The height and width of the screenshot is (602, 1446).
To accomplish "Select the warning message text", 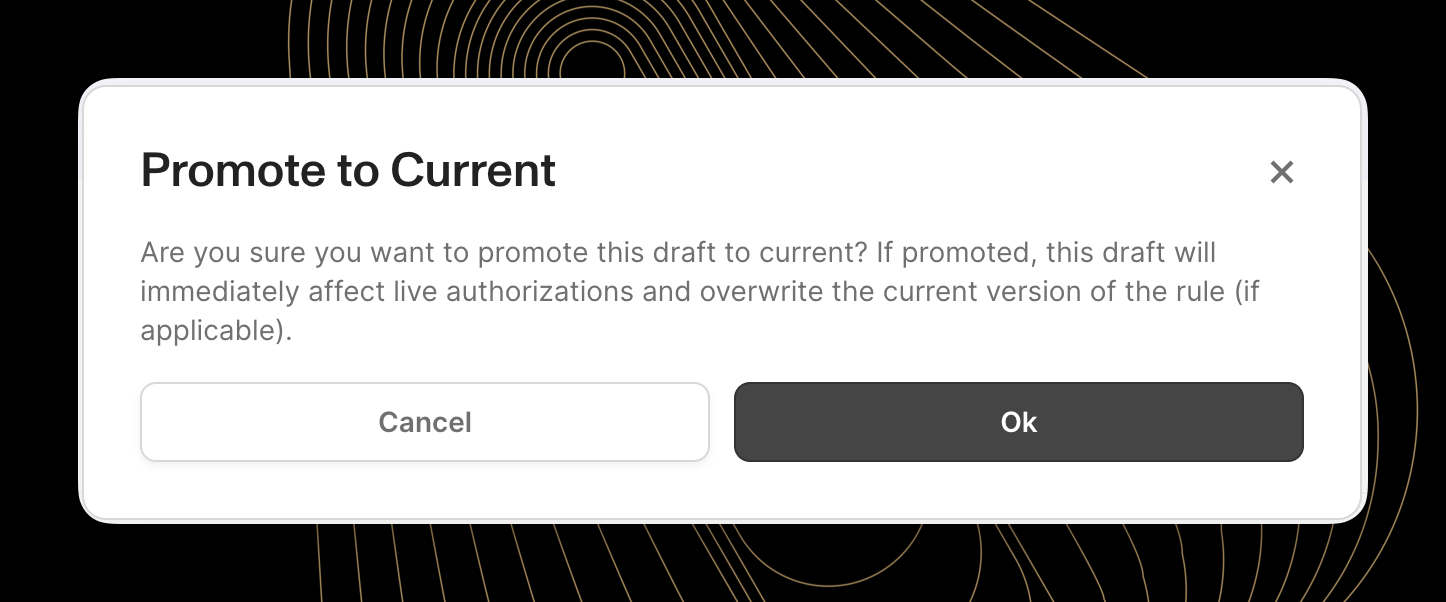I will tap(700, 291).
